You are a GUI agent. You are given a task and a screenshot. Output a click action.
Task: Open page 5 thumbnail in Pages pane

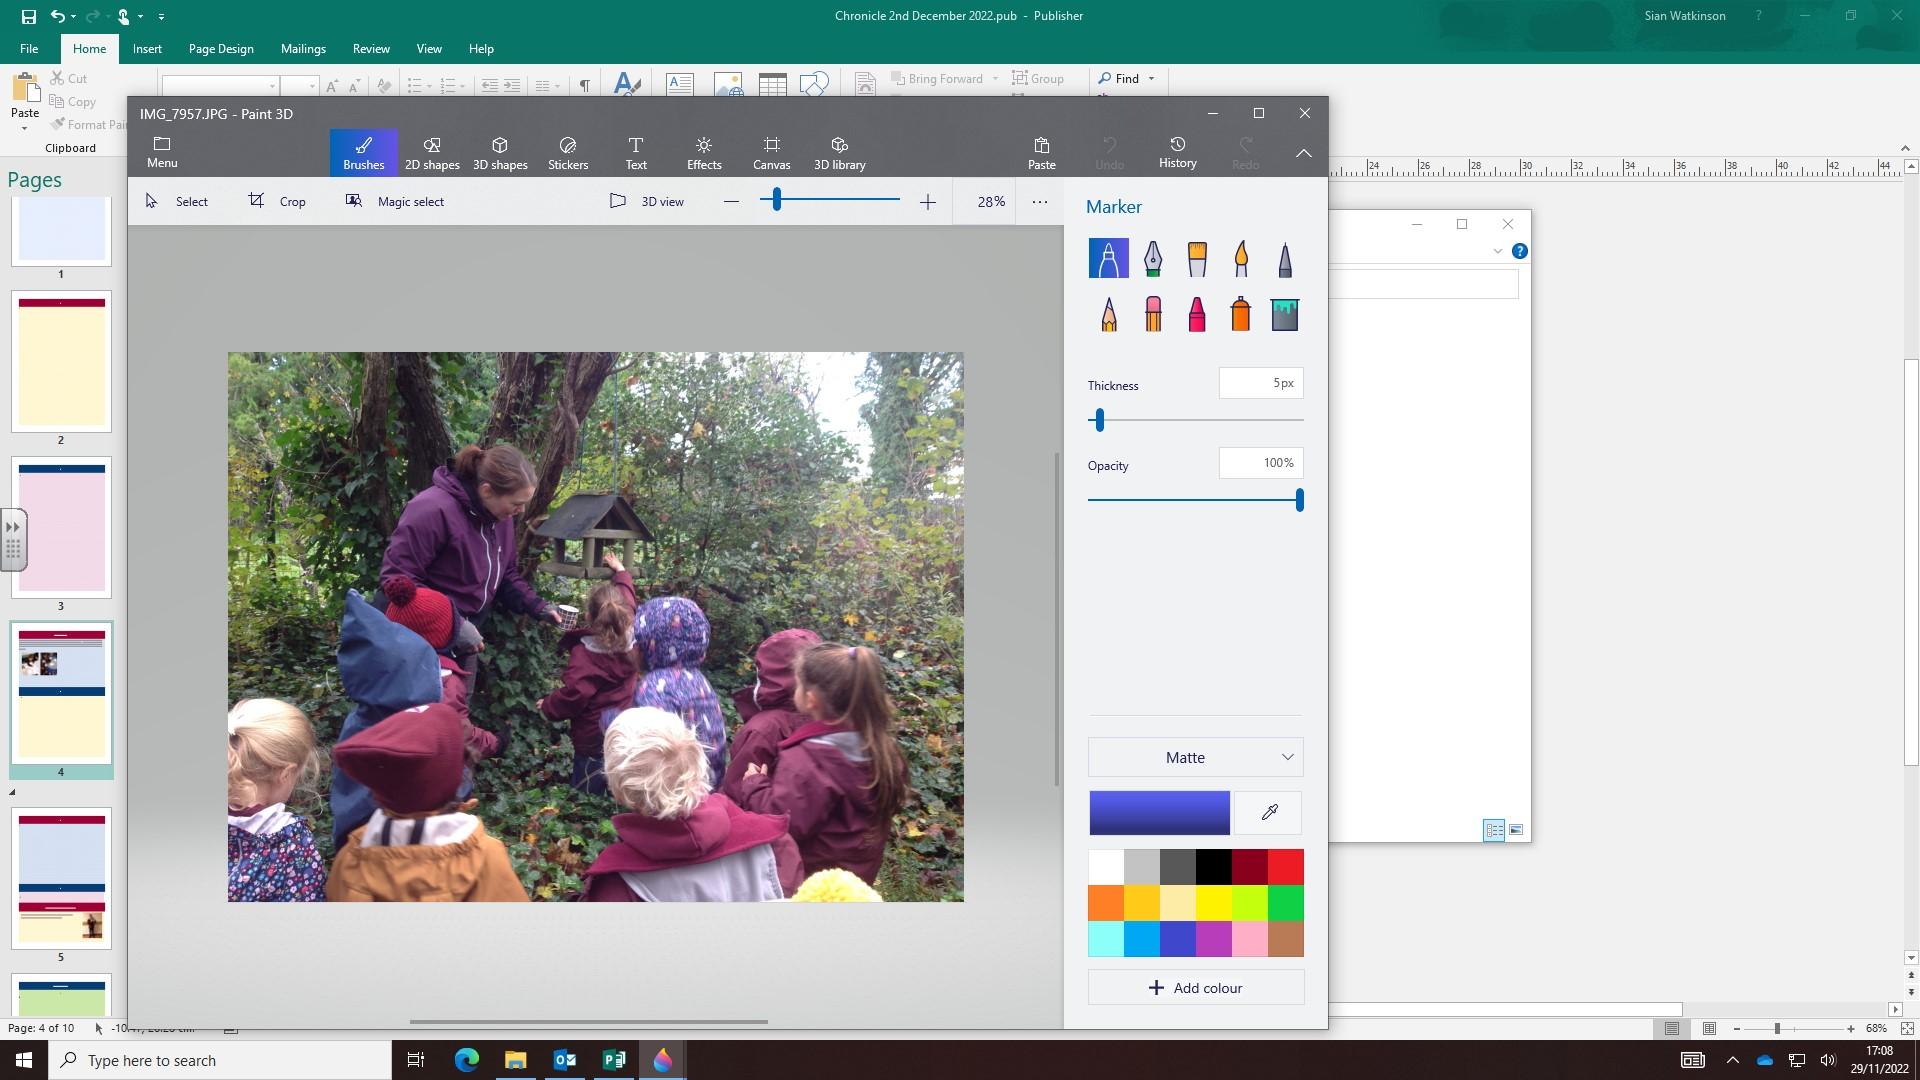[x=61, y=878]
